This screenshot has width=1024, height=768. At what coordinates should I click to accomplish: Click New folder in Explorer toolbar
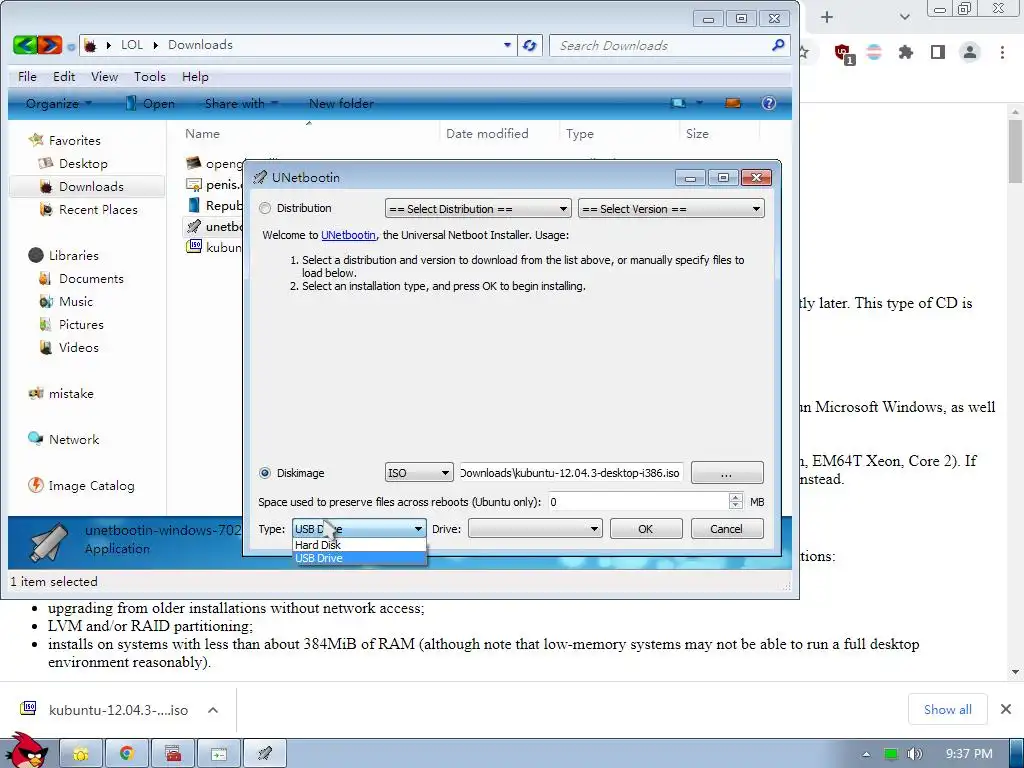[341, 103]
